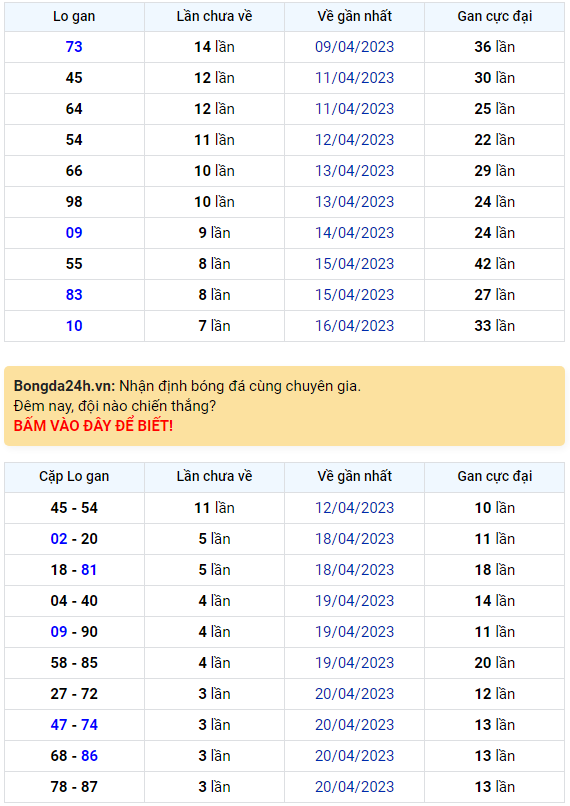Open date 18/04/2023 in row 02 - 20

pos(355,539)
